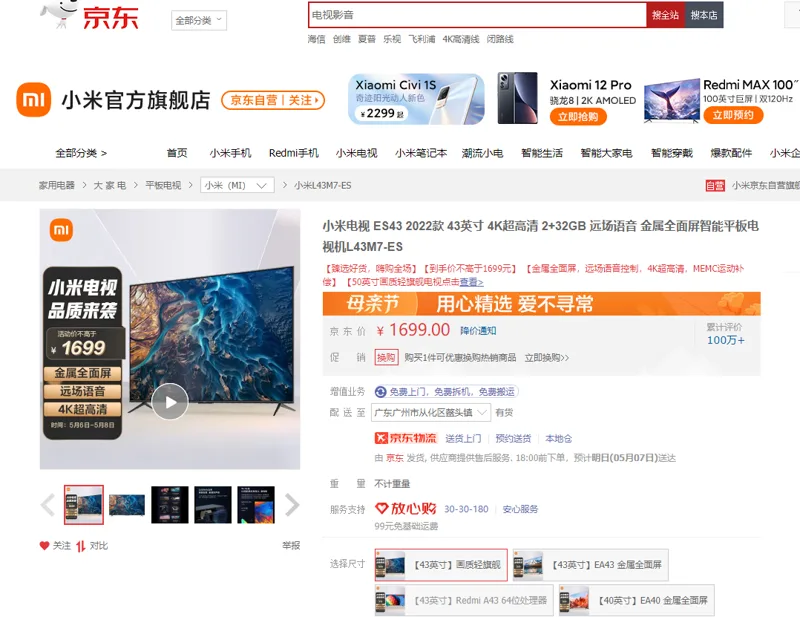This screenshot has height=617, width=800.
Task: Click the 创维 hot search keyword
Action: coord(342,39)
